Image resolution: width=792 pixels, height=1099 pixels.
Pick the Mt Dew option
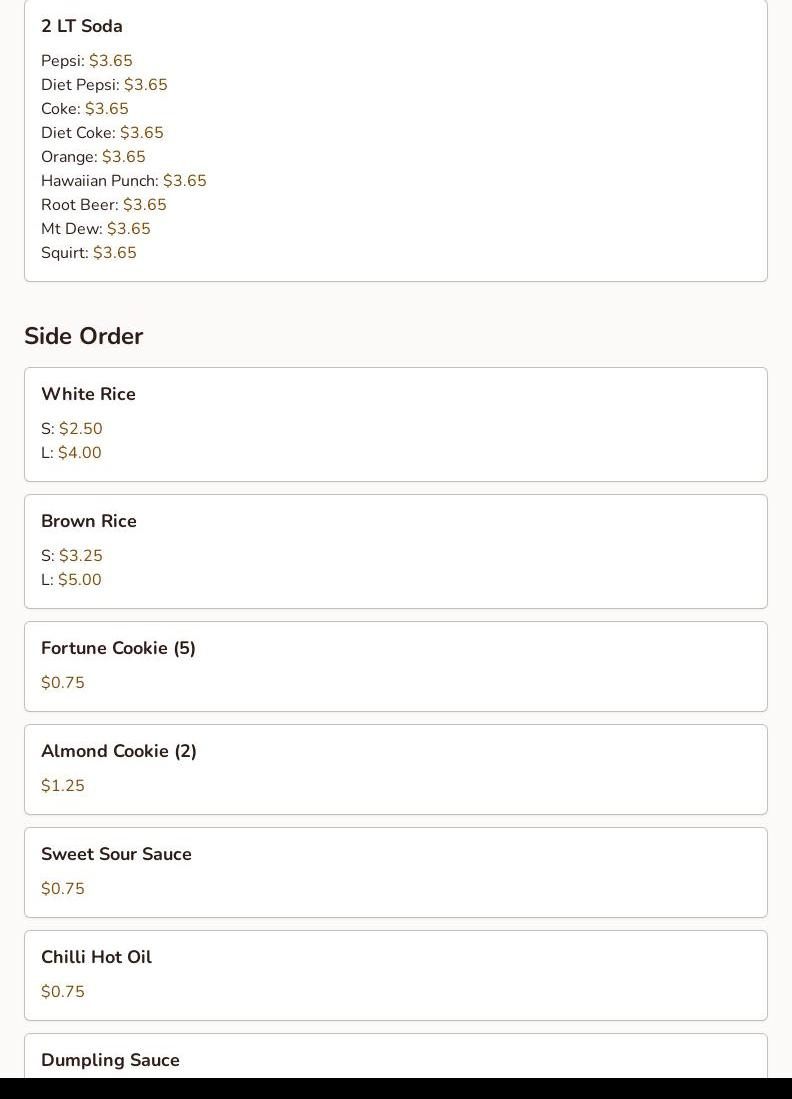[95, 229]
